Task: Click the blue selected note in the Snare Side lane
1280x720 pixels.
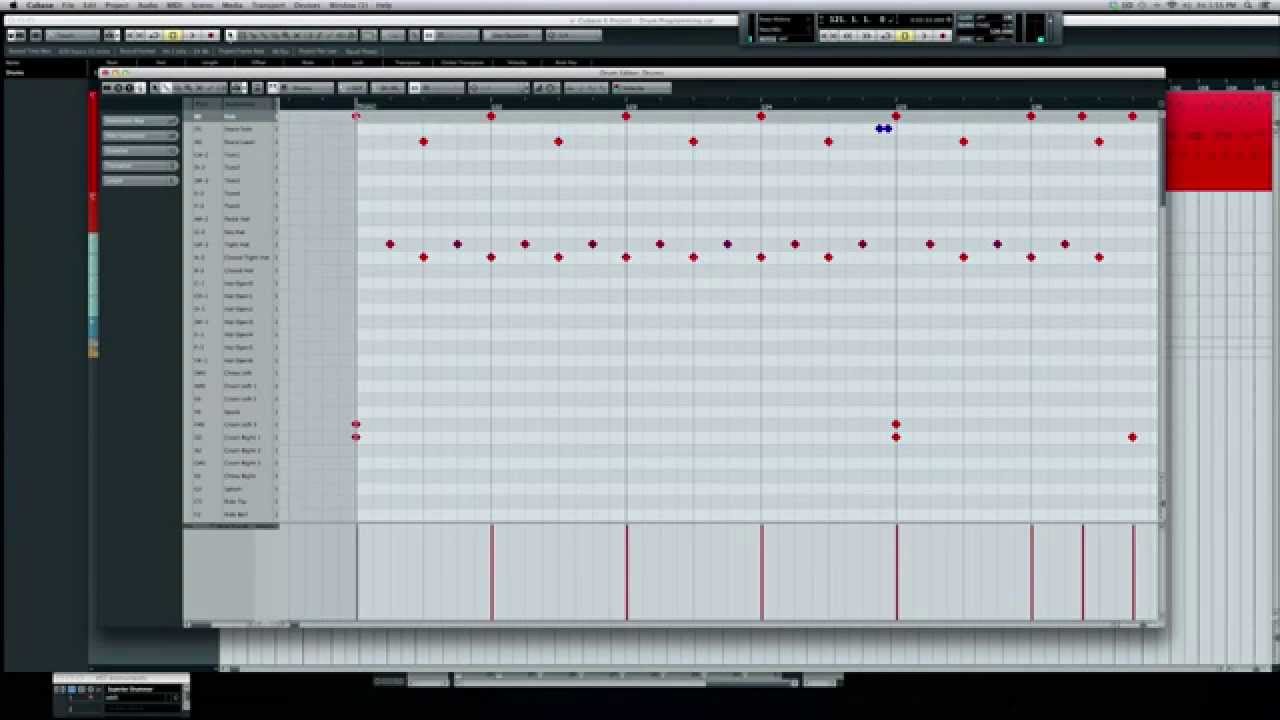Action: click(884, 128)
